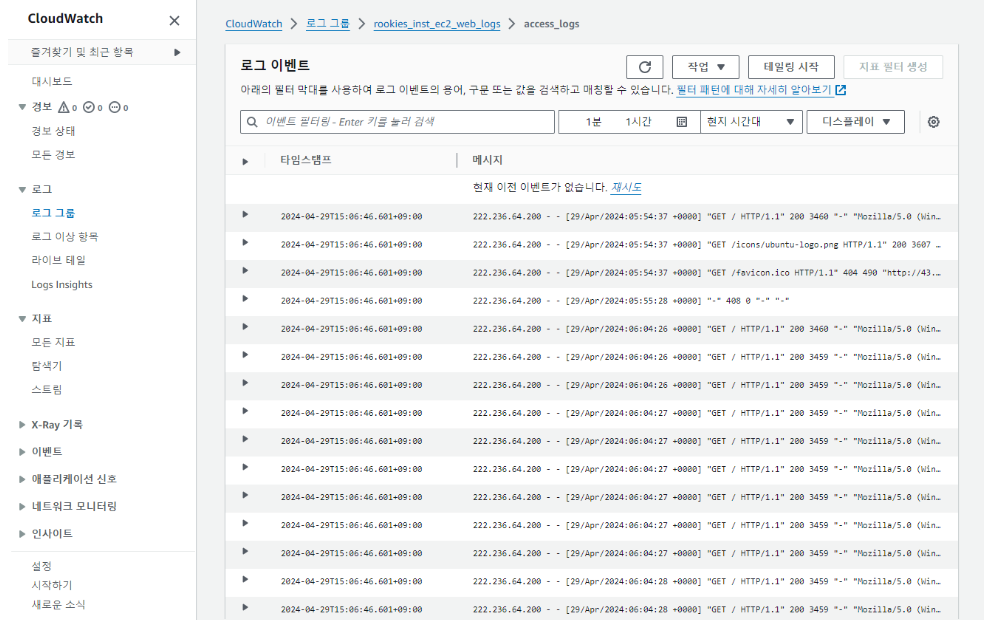Open the 디스플레이 display dropdown
The height and width of the screenshot is (620, 984).
tap(855, 122)
